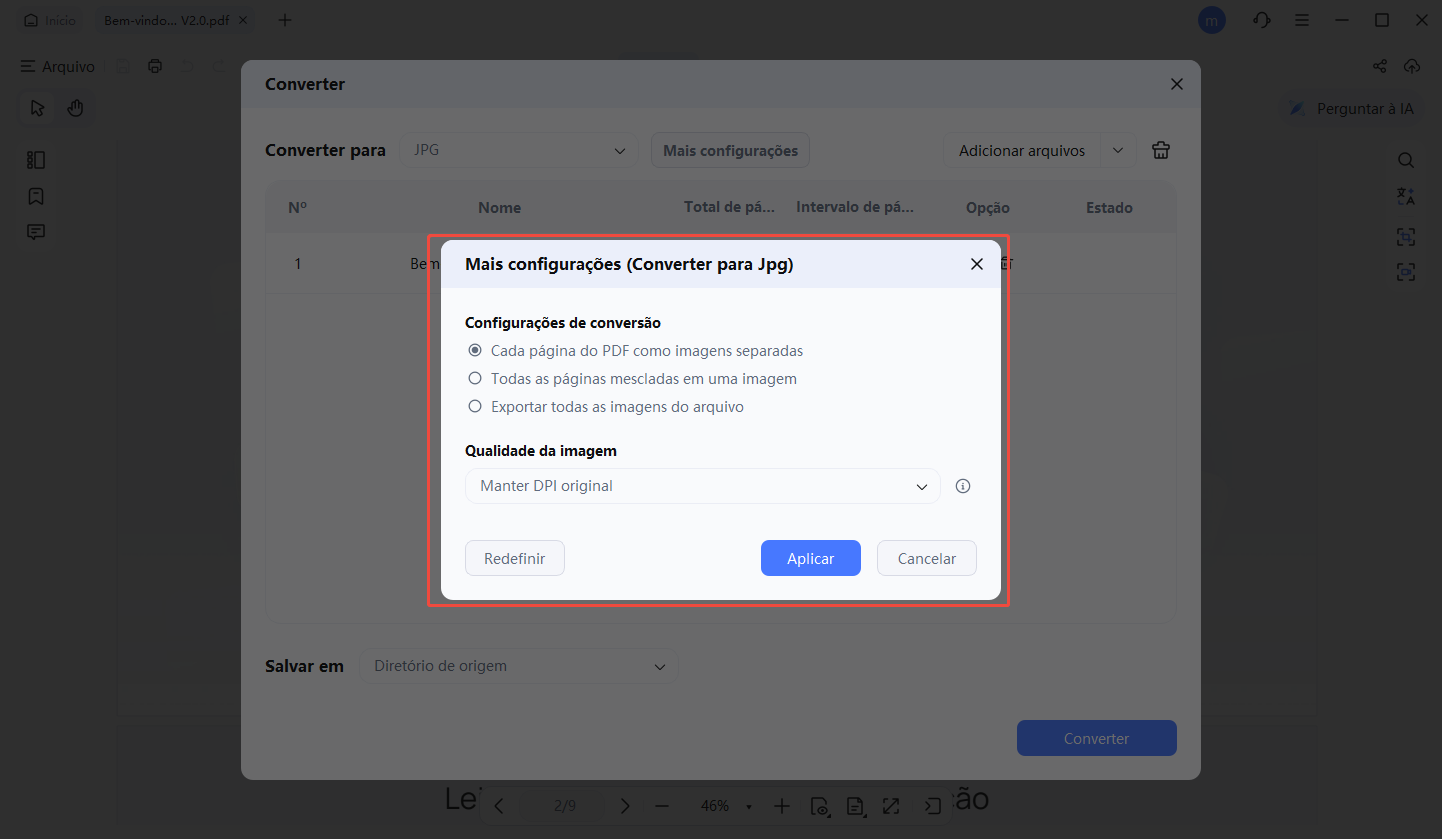
Task: Open the Bookmarks panel
Action: 36,196
